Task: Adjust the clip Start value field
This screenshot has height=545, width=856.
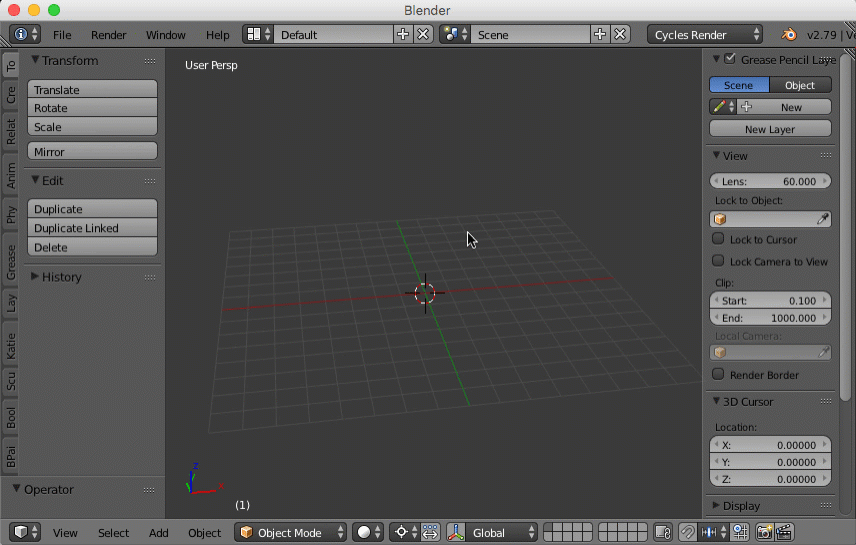Action: point(770,300)
